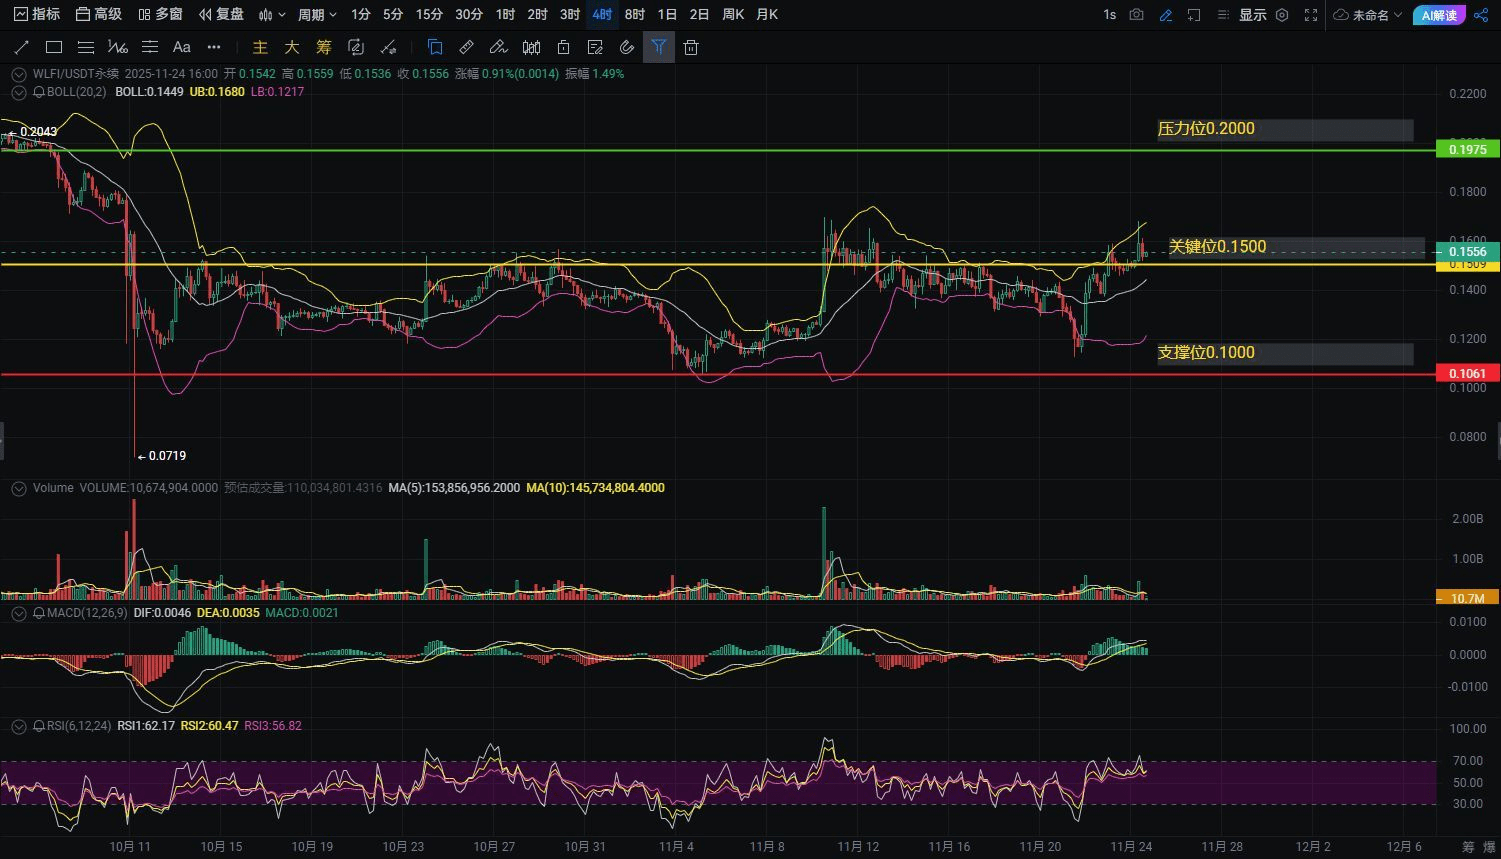Switch to the 15分 timeframe

tap(429, 15)
